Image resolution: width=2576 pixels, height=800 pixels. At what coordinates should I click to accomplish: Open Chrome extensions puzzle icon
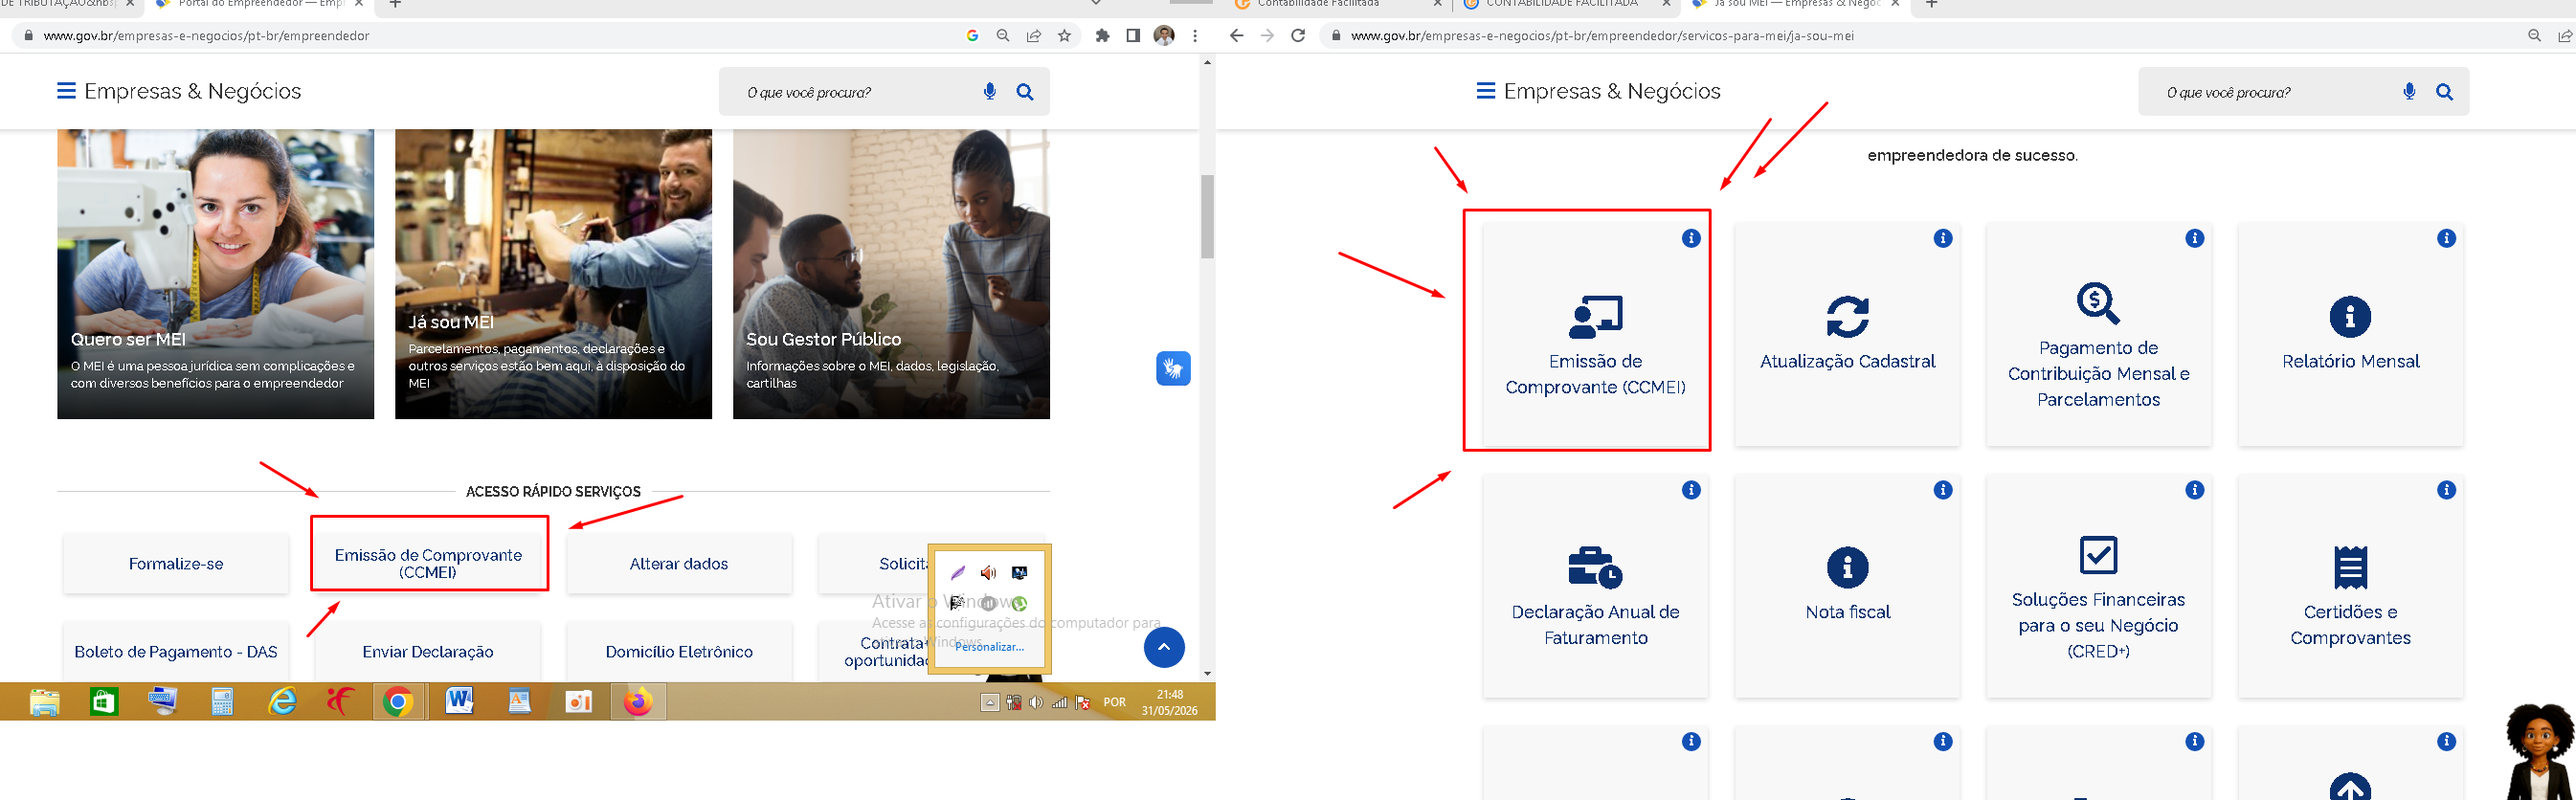point(1102,36)
